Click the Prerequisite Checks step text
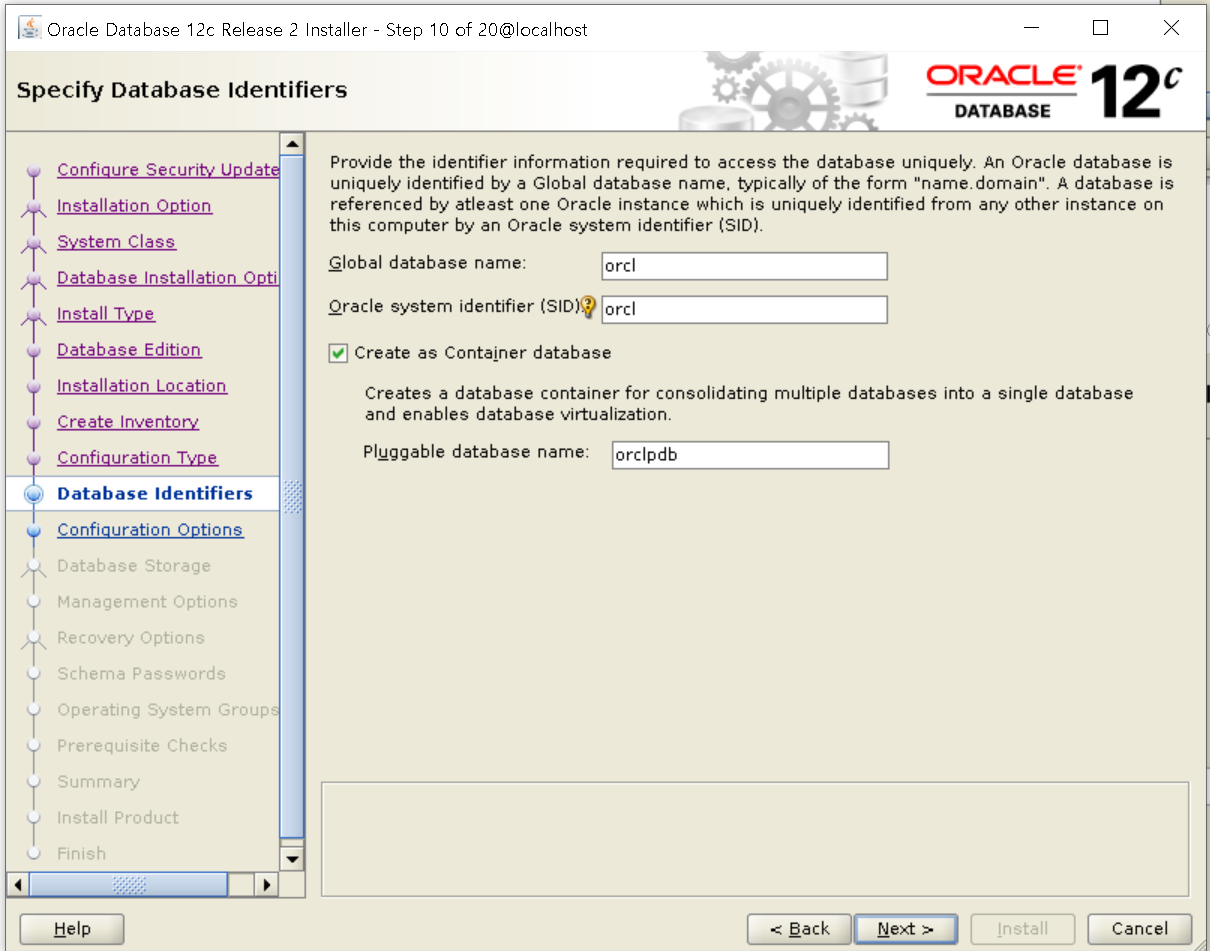The image size is (1210, 951). tap(142, 745)
